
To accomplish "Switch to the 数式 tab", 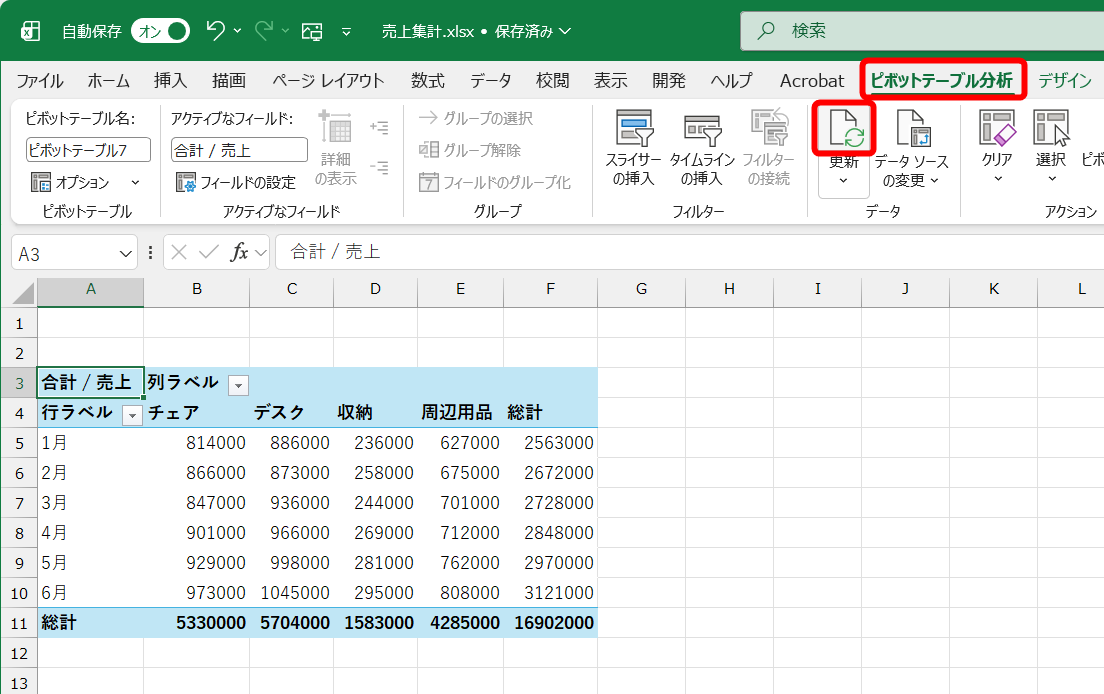I will pyautogui.click(x=428, y=81).
